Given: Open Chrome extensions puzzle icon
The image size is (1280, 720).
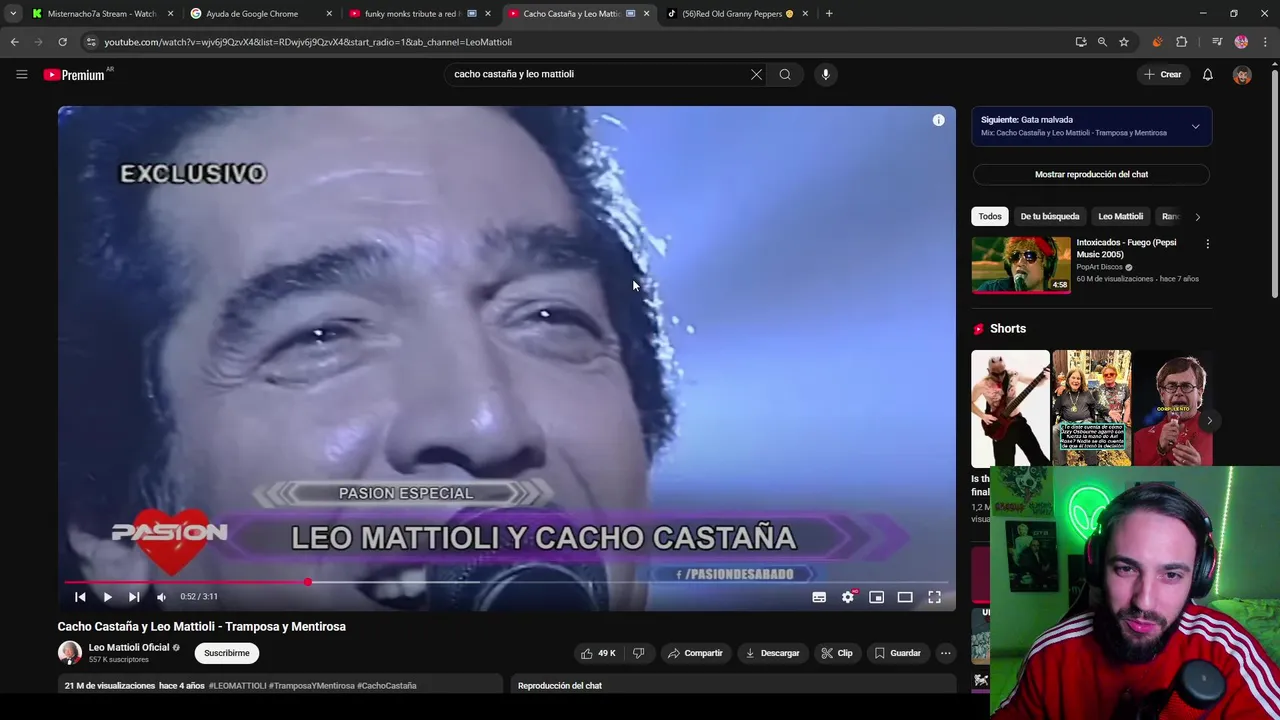Looking at the screenshot, I should 1182,42.
